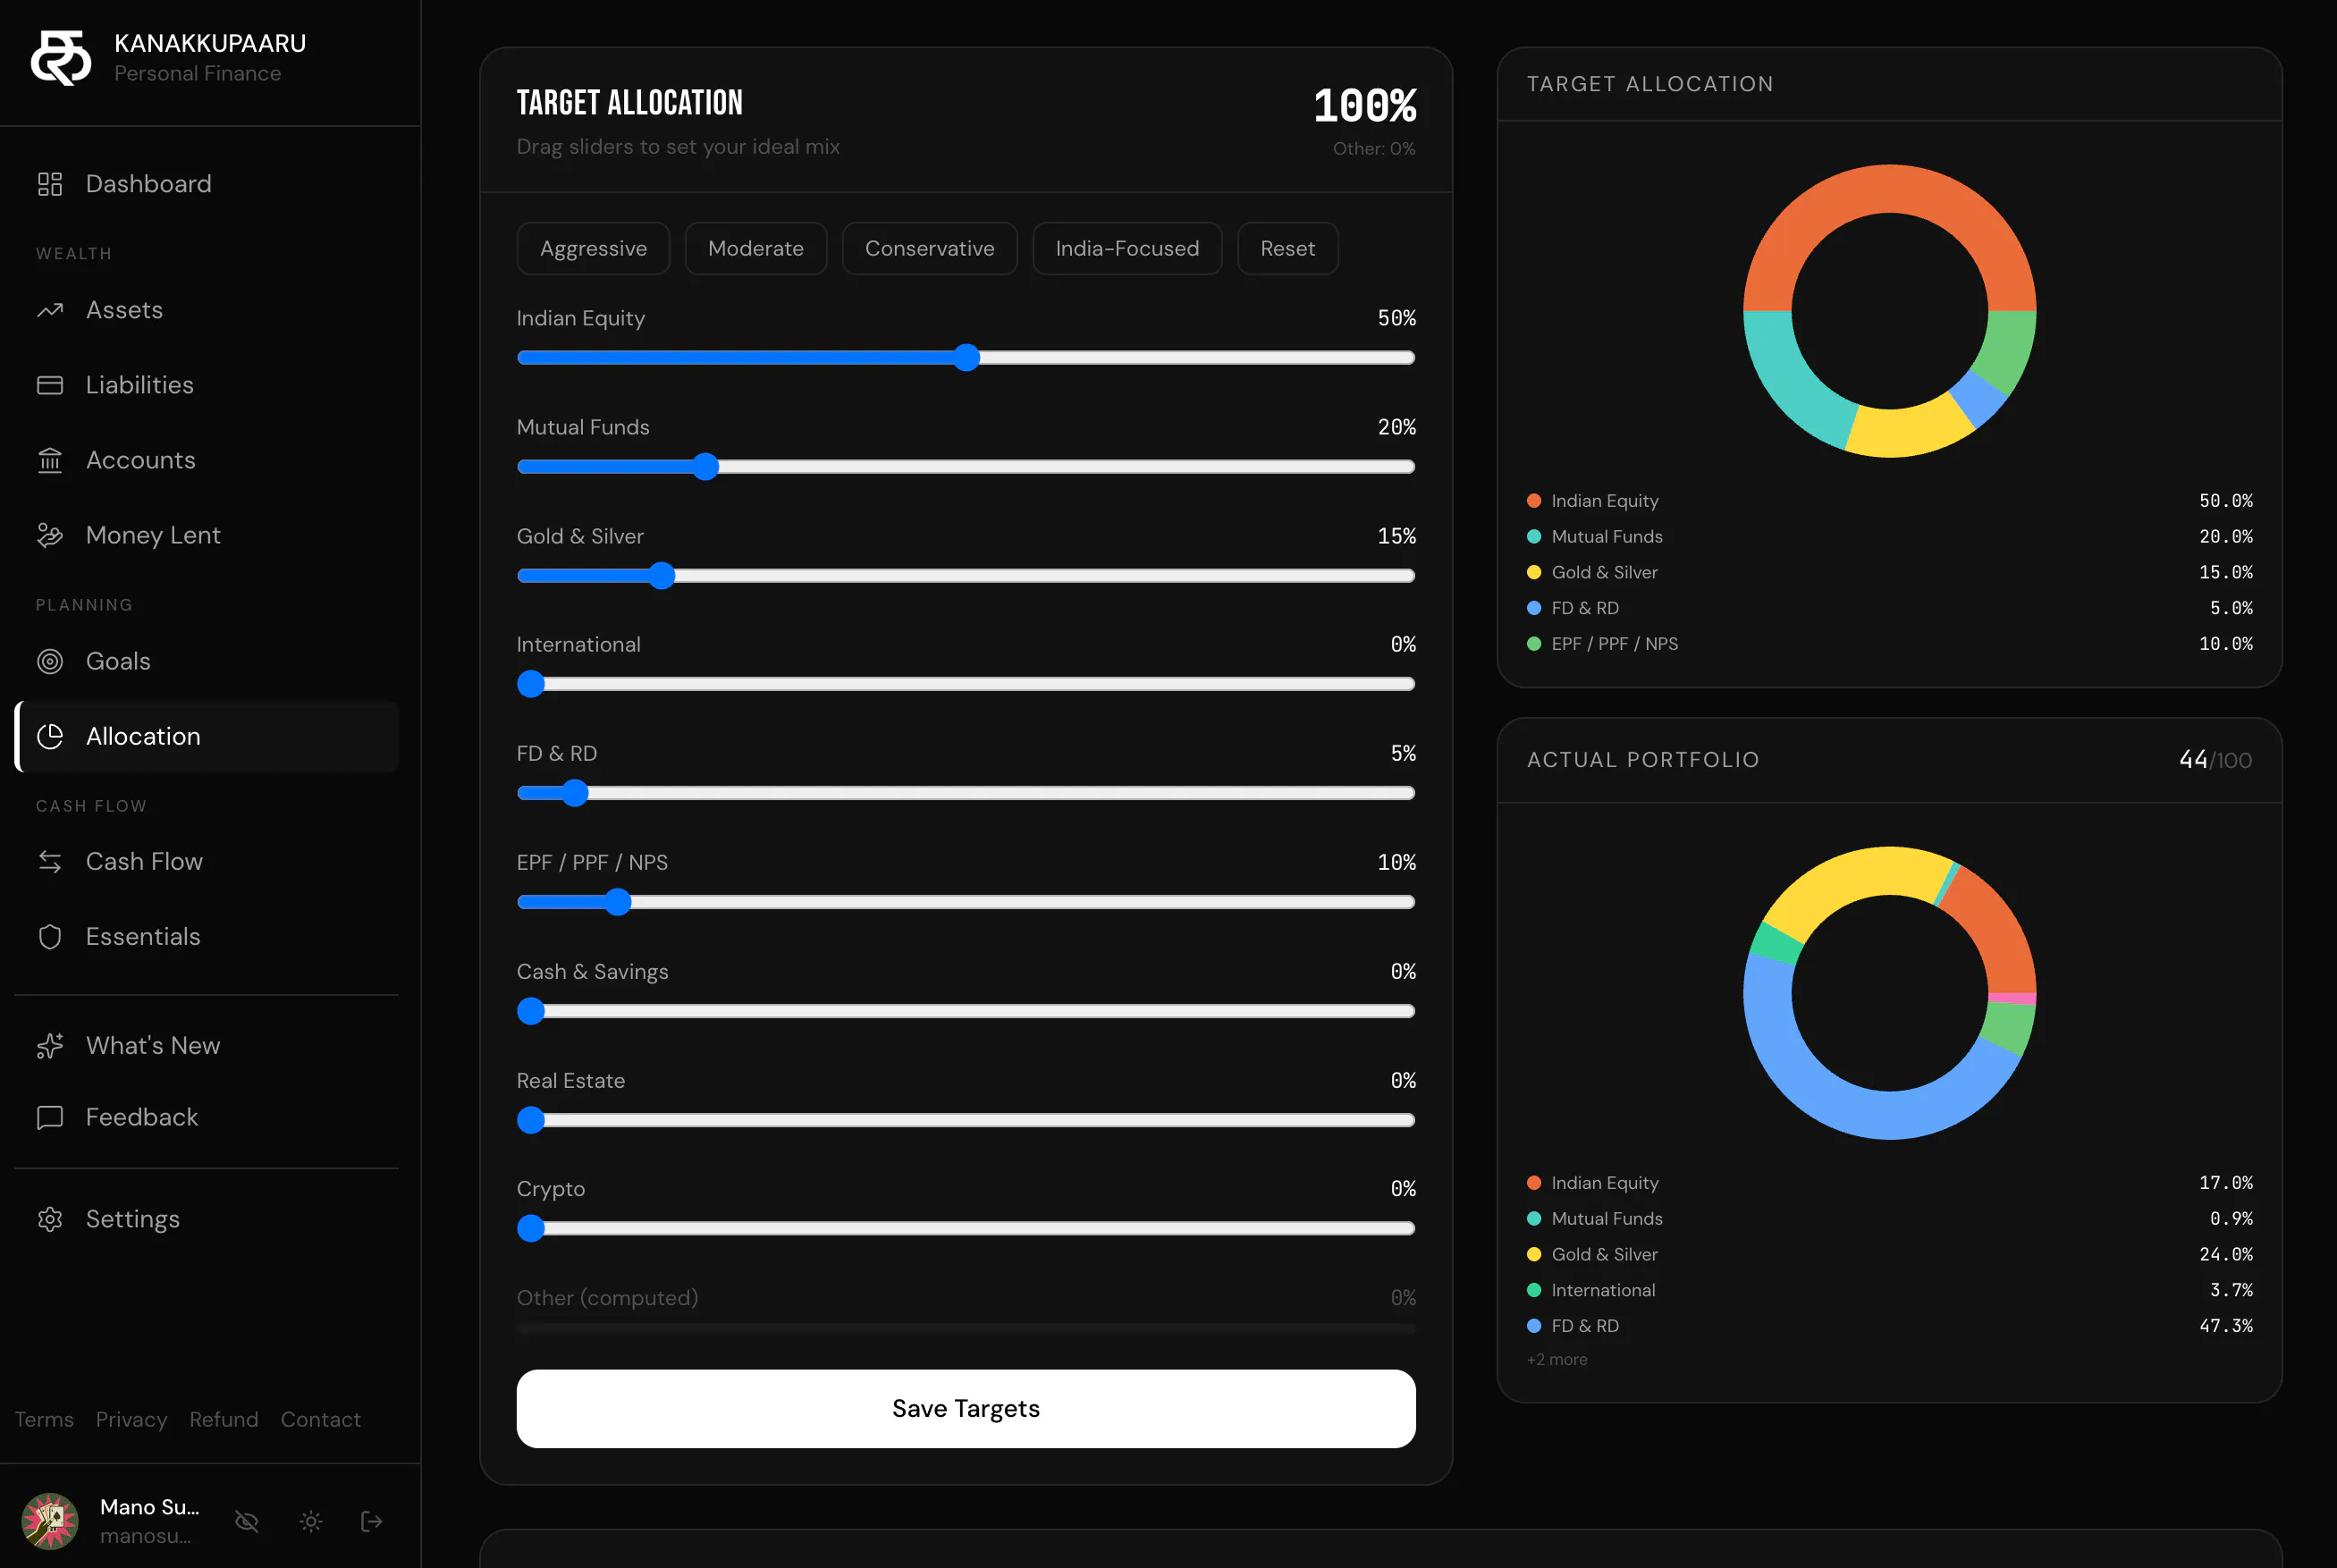
Task: Apply the Aggressive preset
Action: [x=593, y=248]
